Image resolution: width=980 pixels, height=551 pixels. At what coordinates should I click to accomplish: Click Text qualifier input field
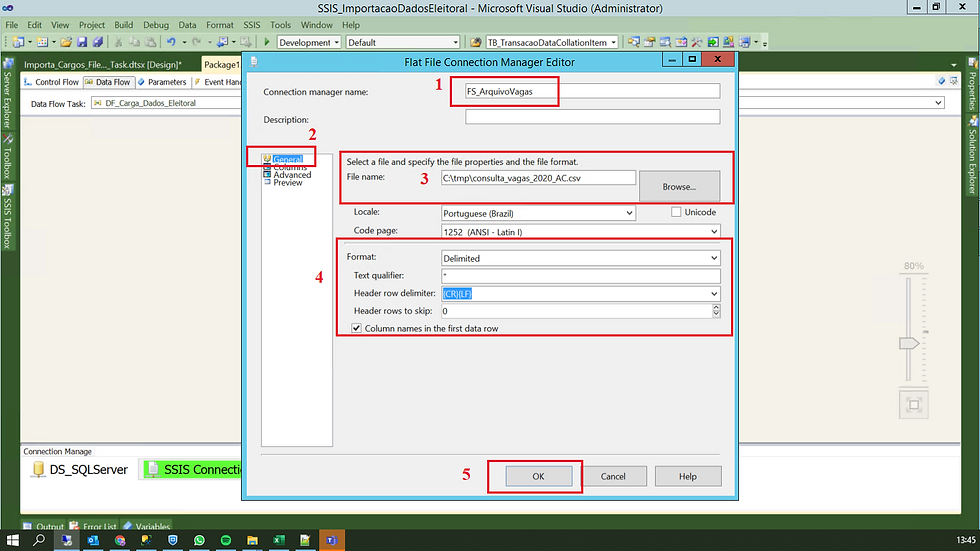point(581,276)
